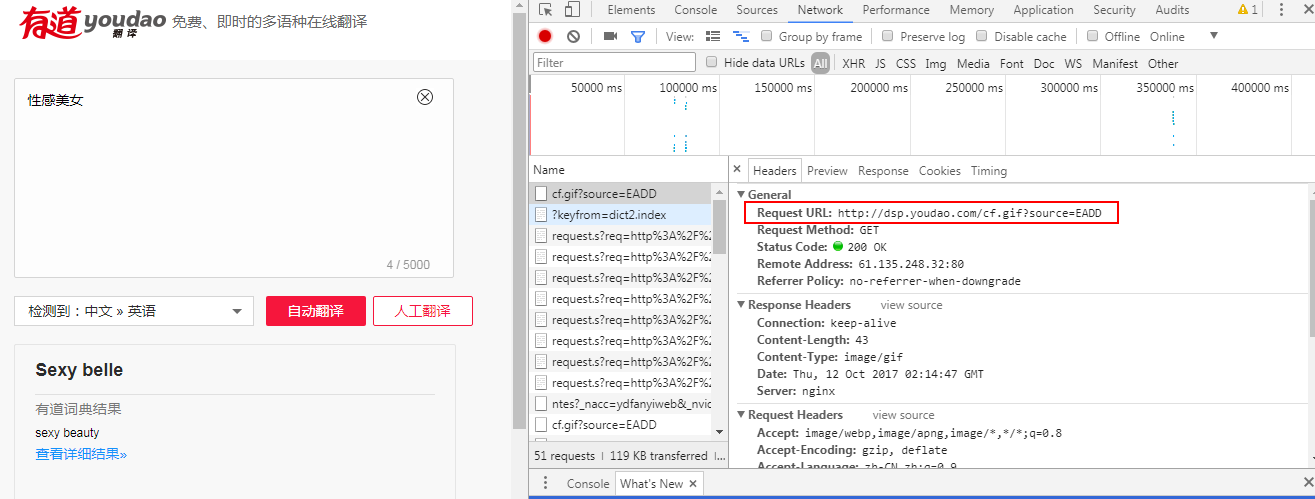The height and width of the screenshot is (499, 1315).
Task: Clear the network log
Action: (x=573, y=36)
